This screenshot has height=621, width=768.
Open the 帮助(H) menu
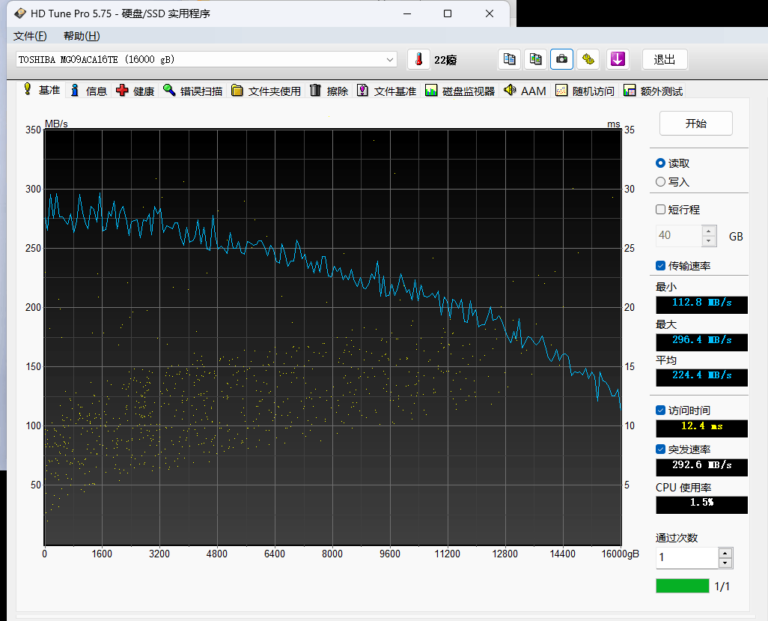point(81,36)
